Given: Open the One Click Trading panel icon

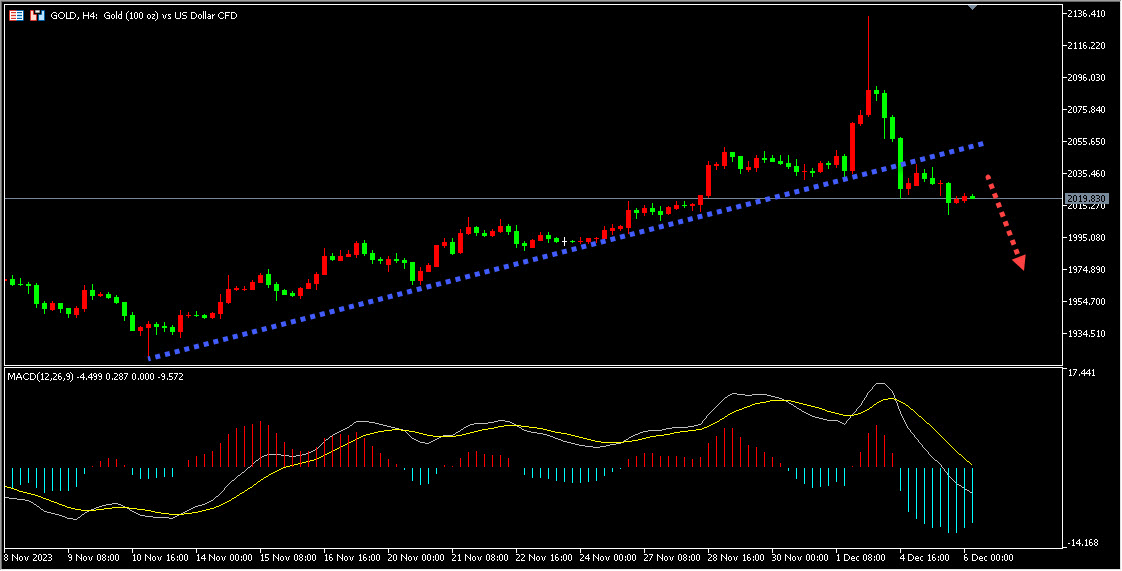Looking at the screenshot, I should (16, 15).
